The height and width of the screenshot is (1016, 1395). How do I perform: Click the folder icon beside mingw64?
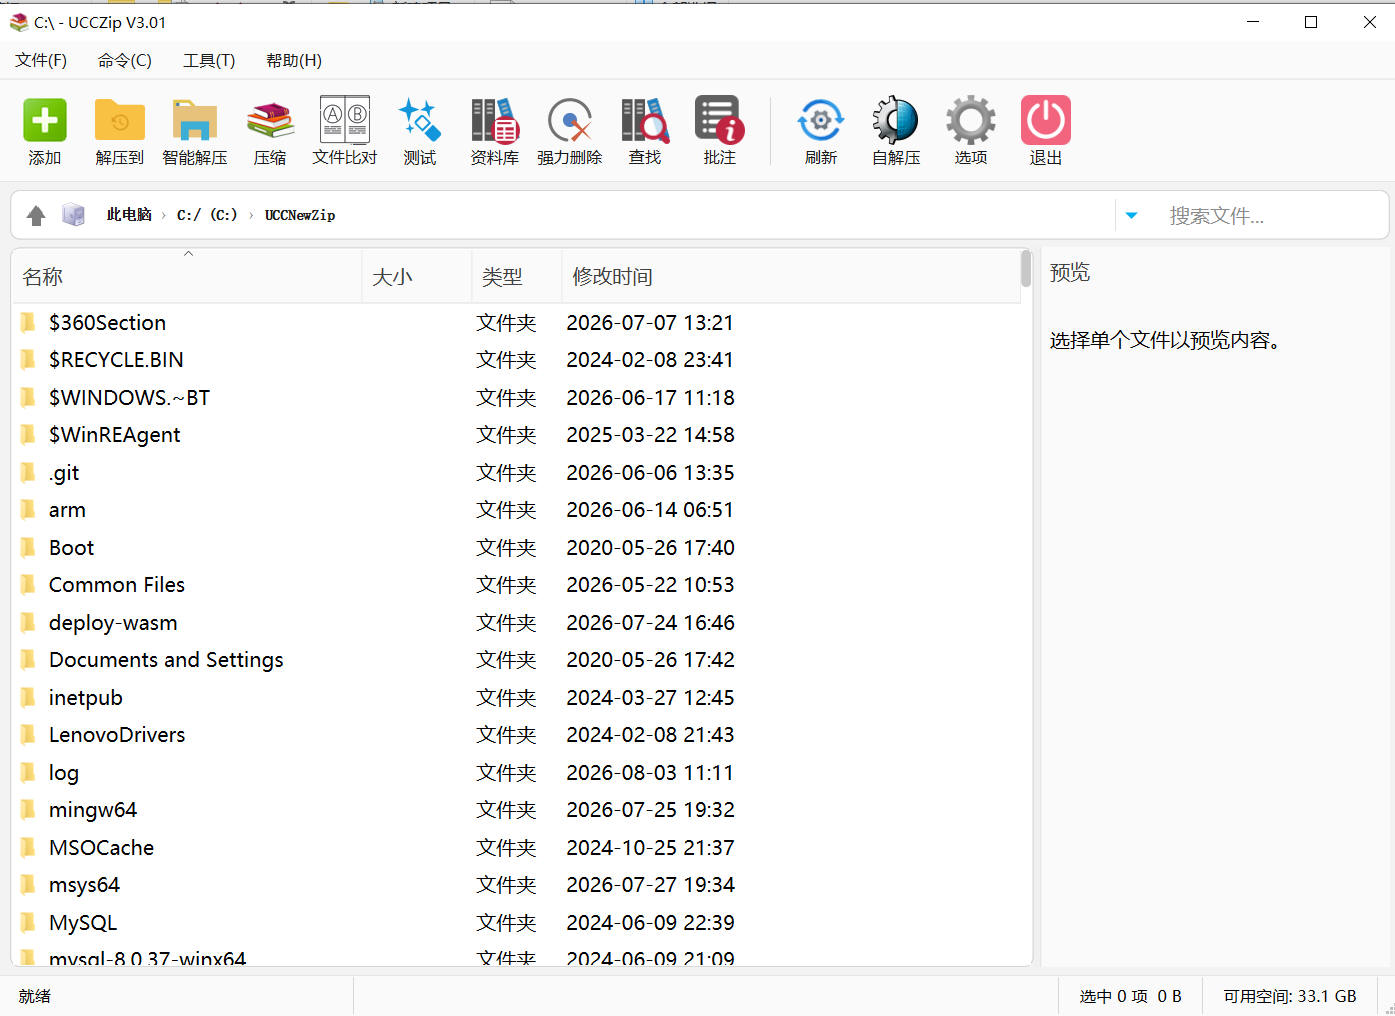click(28, 809)
